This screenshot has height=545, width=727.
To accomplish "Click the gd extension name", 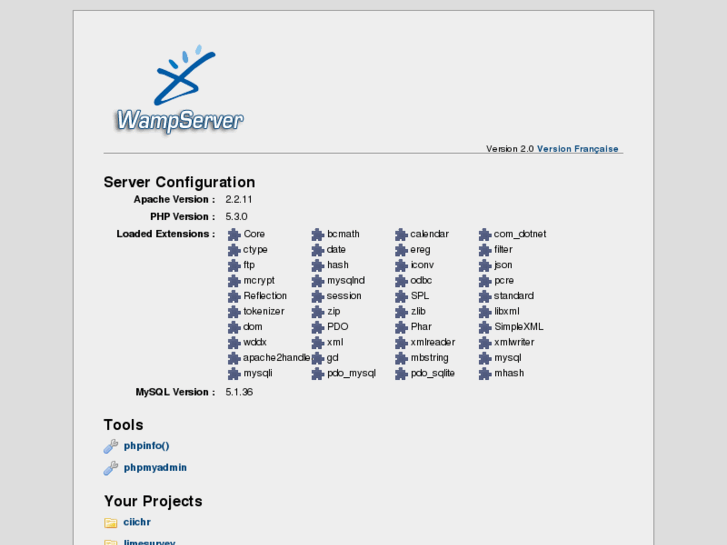I will pos(332,358).
